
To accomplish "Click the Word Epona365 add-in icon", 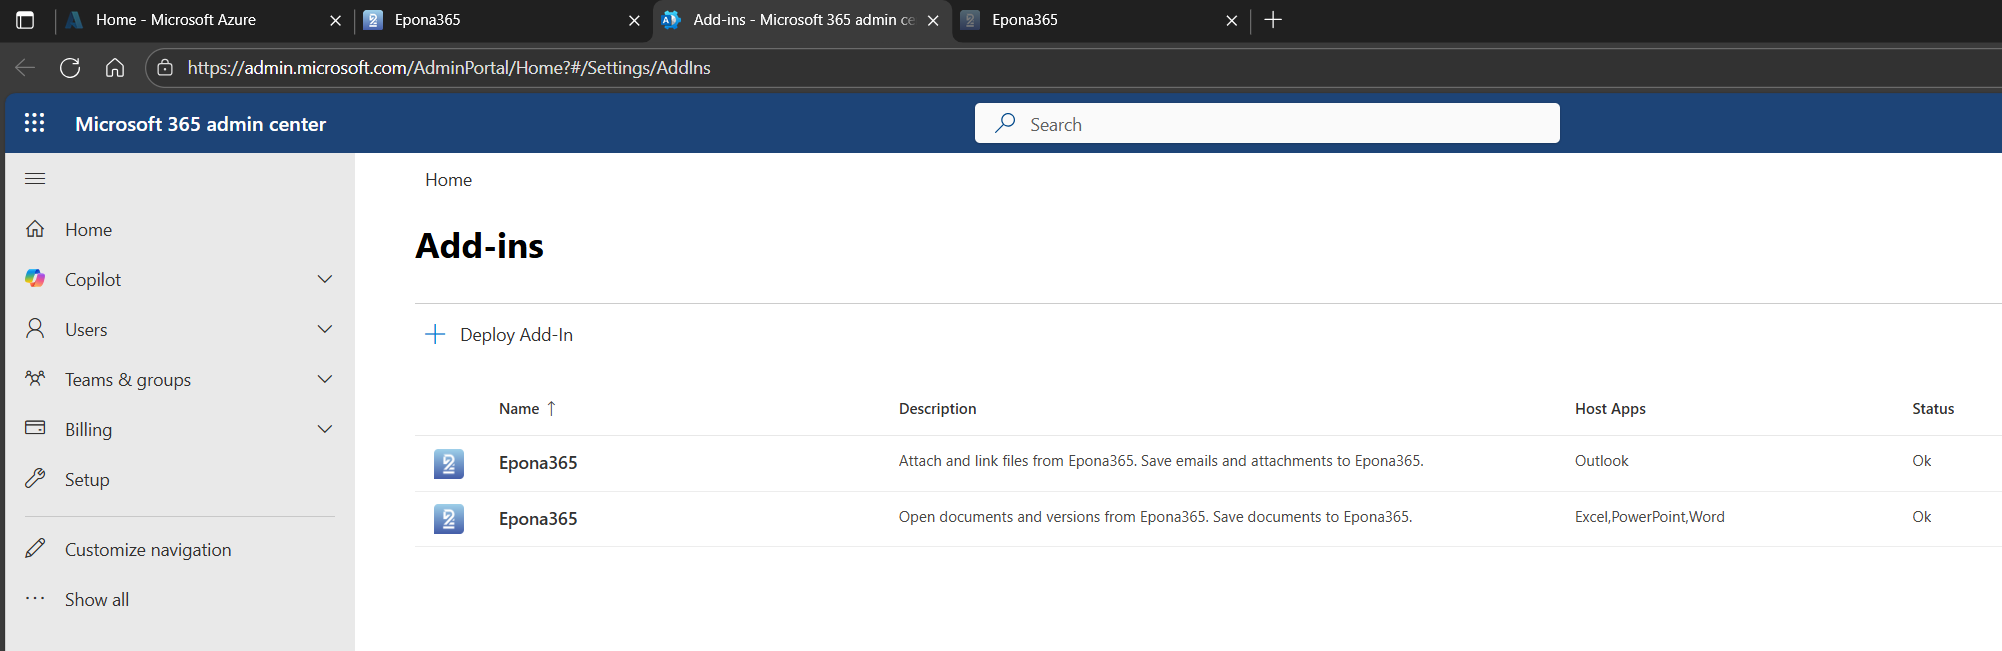I will tap(448, 519).
